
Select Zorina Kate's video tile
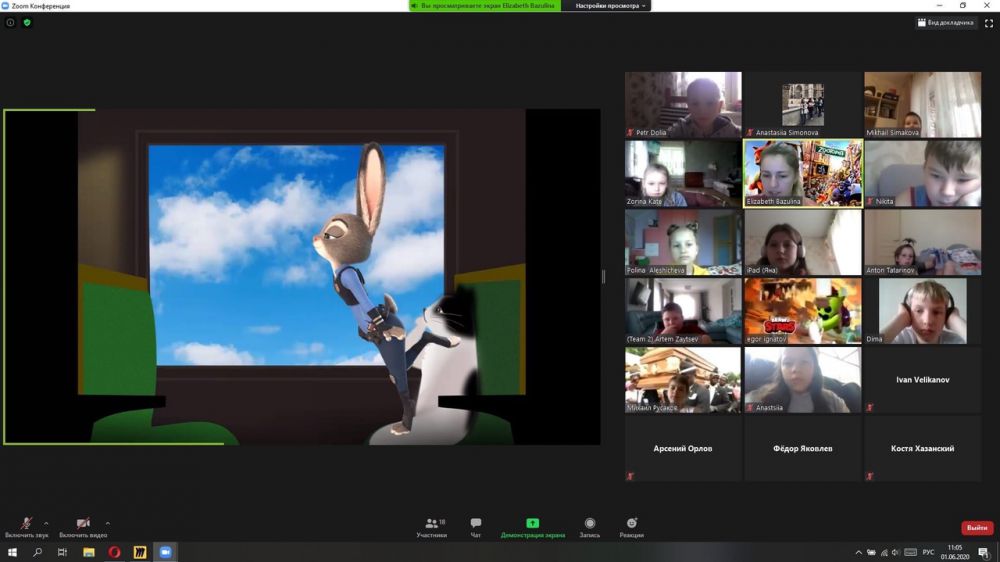(x=683, y=174)
